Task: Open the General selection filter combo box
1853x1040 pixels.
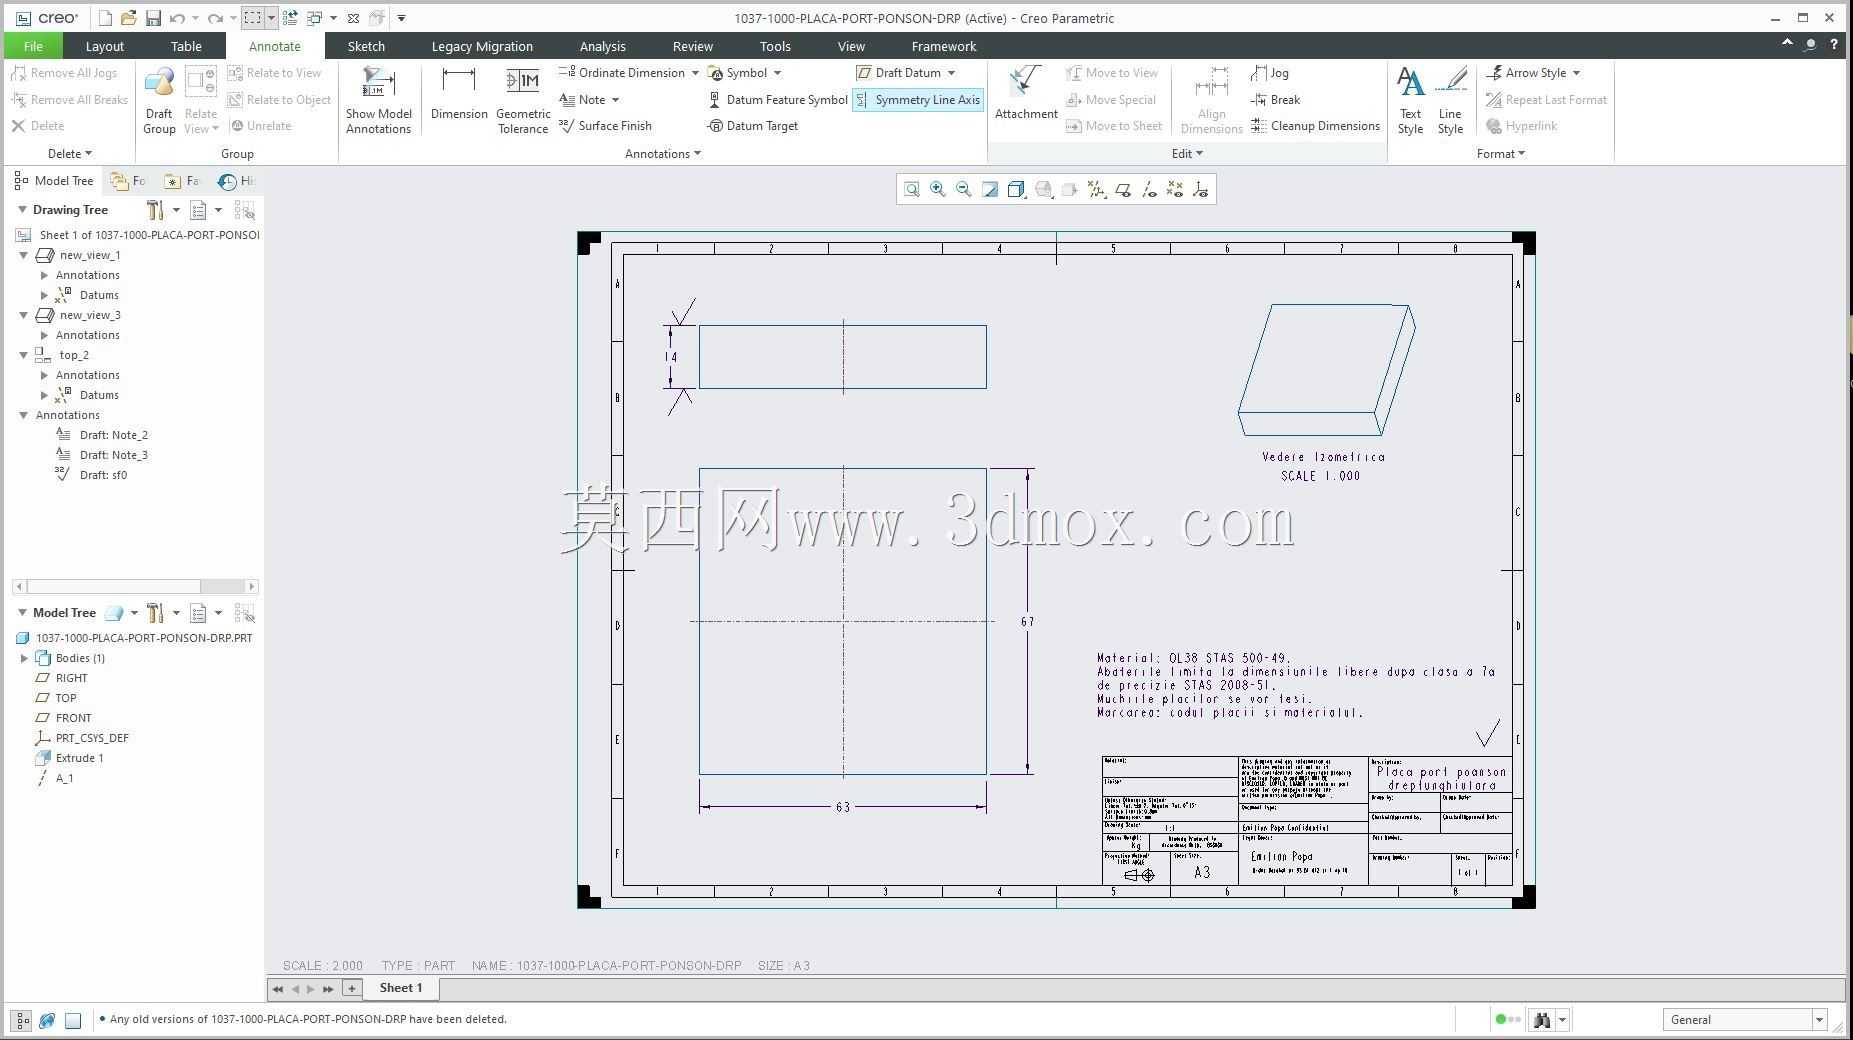Action: click(x=1745, y=1020)
